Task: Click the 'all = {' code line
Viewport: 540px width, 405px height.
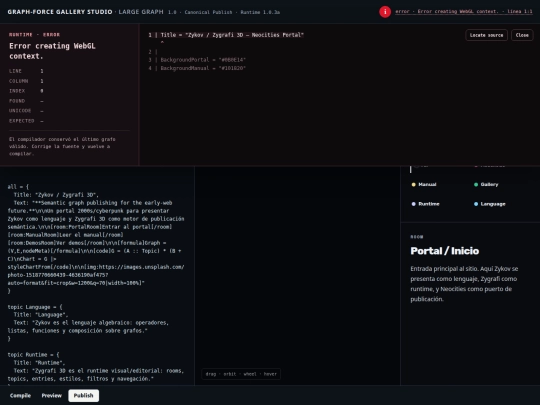Action: 18,187
